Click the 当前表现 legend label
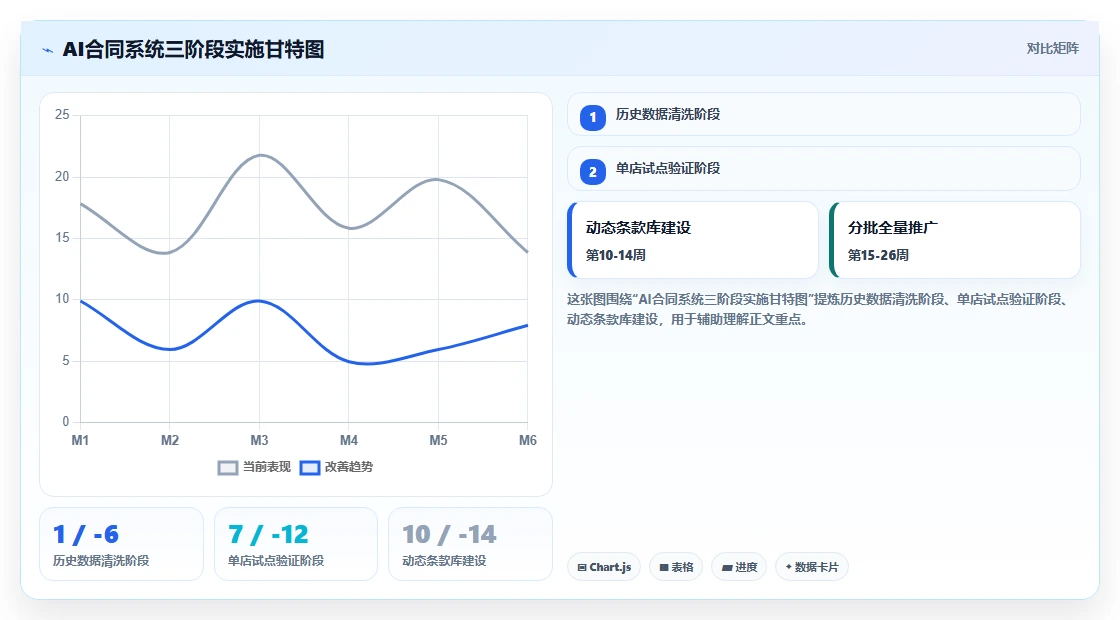The width and height of the screenshot is (1120, 620). point(266,467)
